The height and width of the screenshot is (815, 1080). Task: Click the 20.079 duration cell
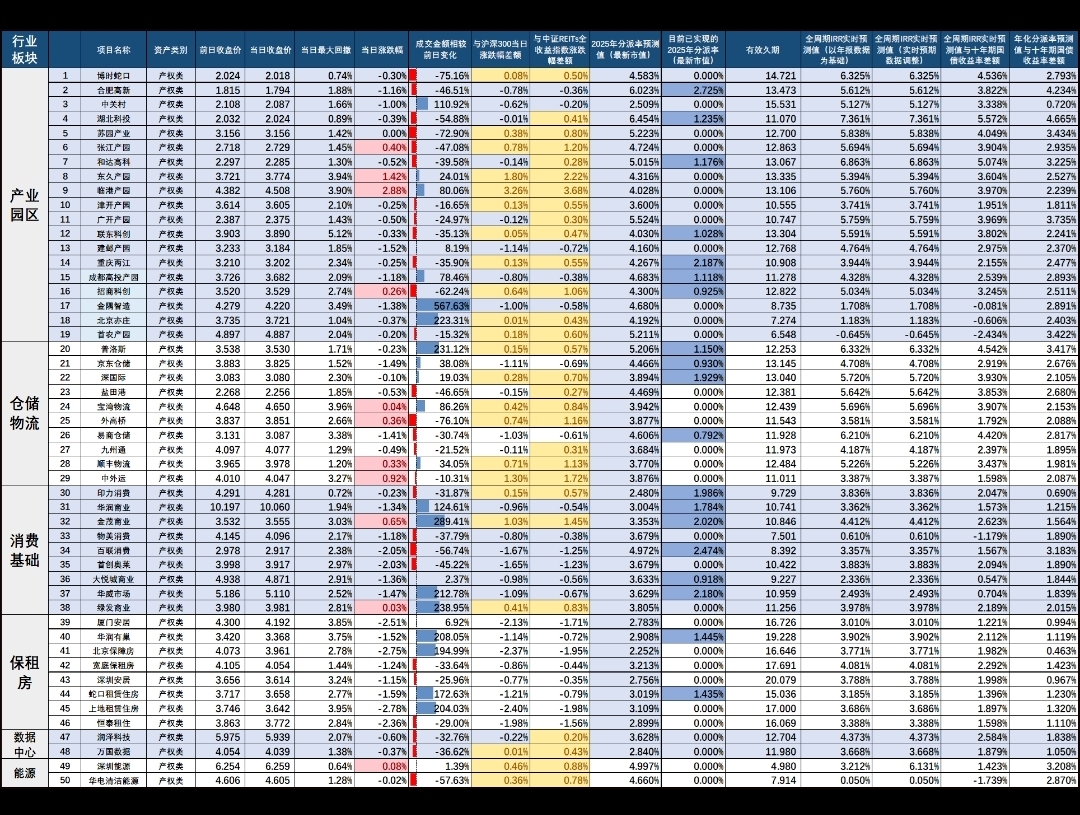(x=762, y=680)
